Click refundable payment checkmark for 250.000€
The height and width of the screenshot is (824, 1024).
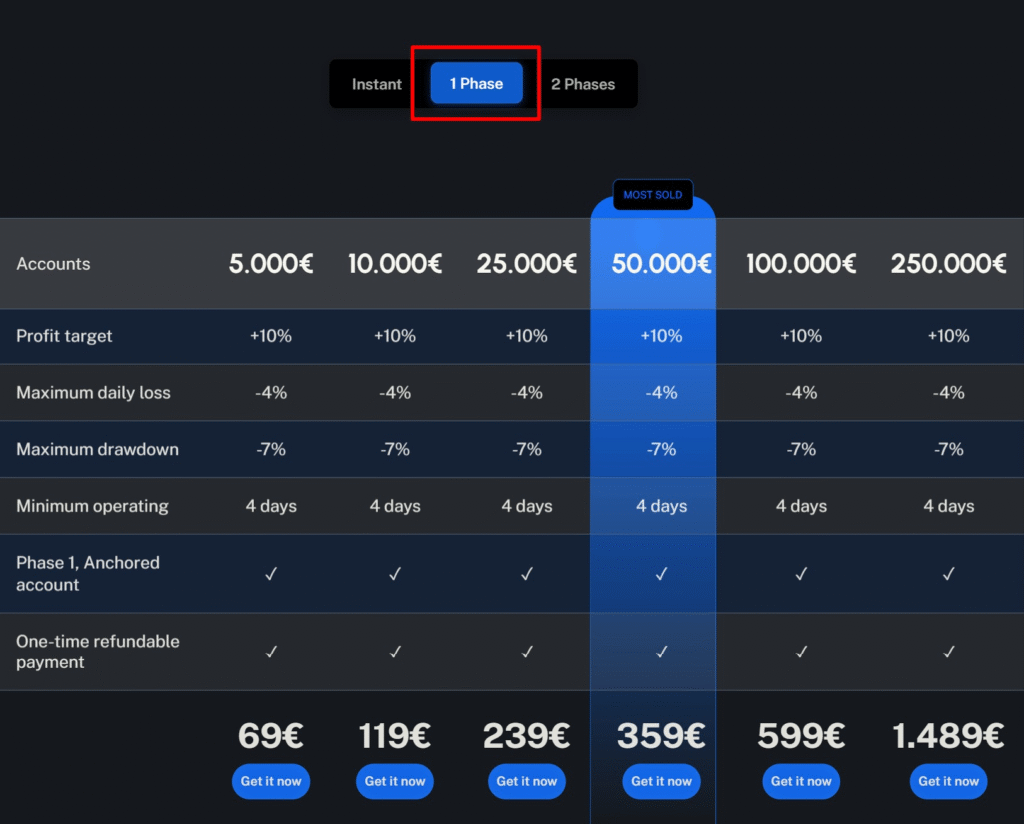point(948,652)
